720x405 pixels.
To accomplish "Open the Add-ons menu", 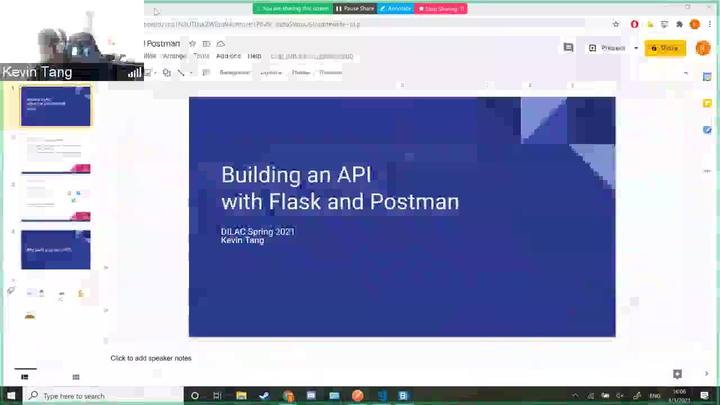I will 228,56.
